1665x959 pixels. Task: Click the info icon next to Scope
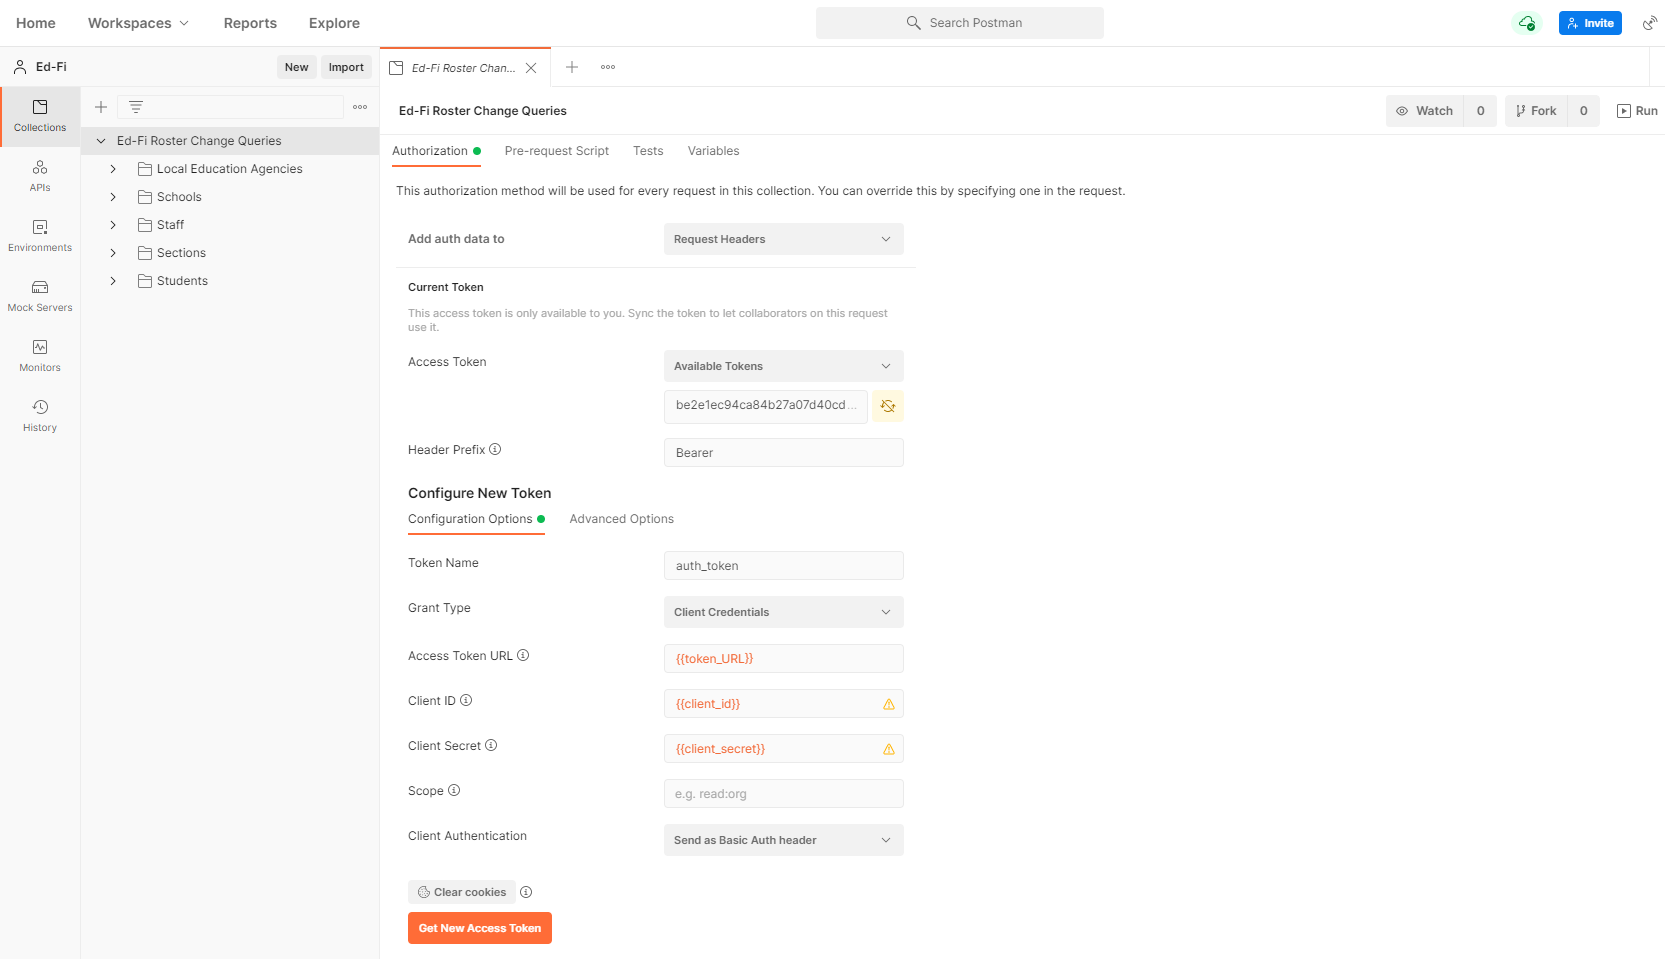tap(454, 790)
